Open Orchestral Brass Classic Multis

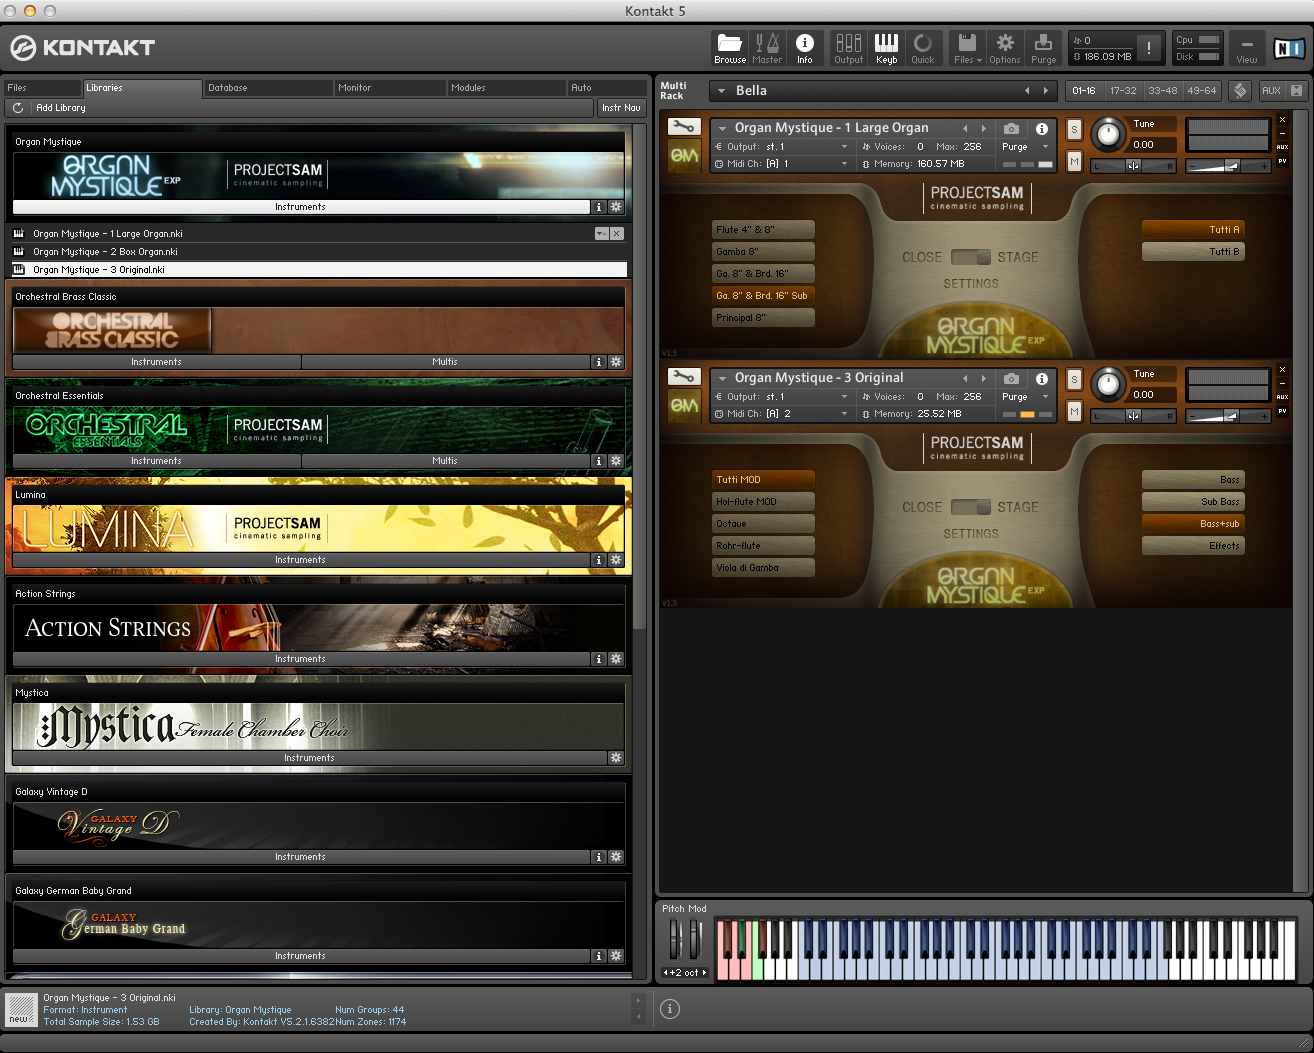click(445, 362)
